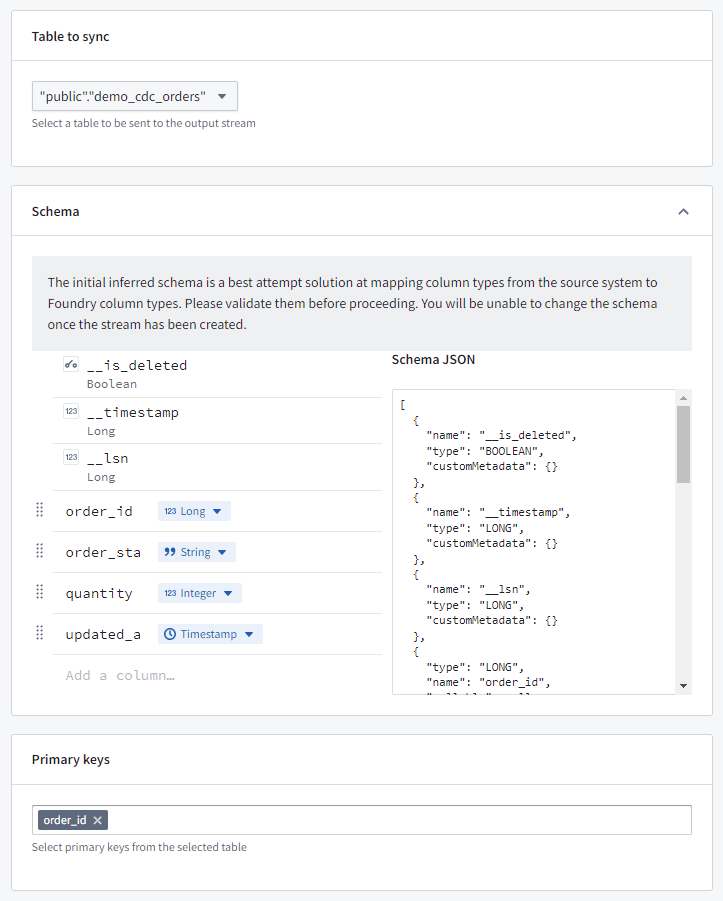Click the boolean type icon beside __is_deleted

pyautogui.click(x=71, y=365)
